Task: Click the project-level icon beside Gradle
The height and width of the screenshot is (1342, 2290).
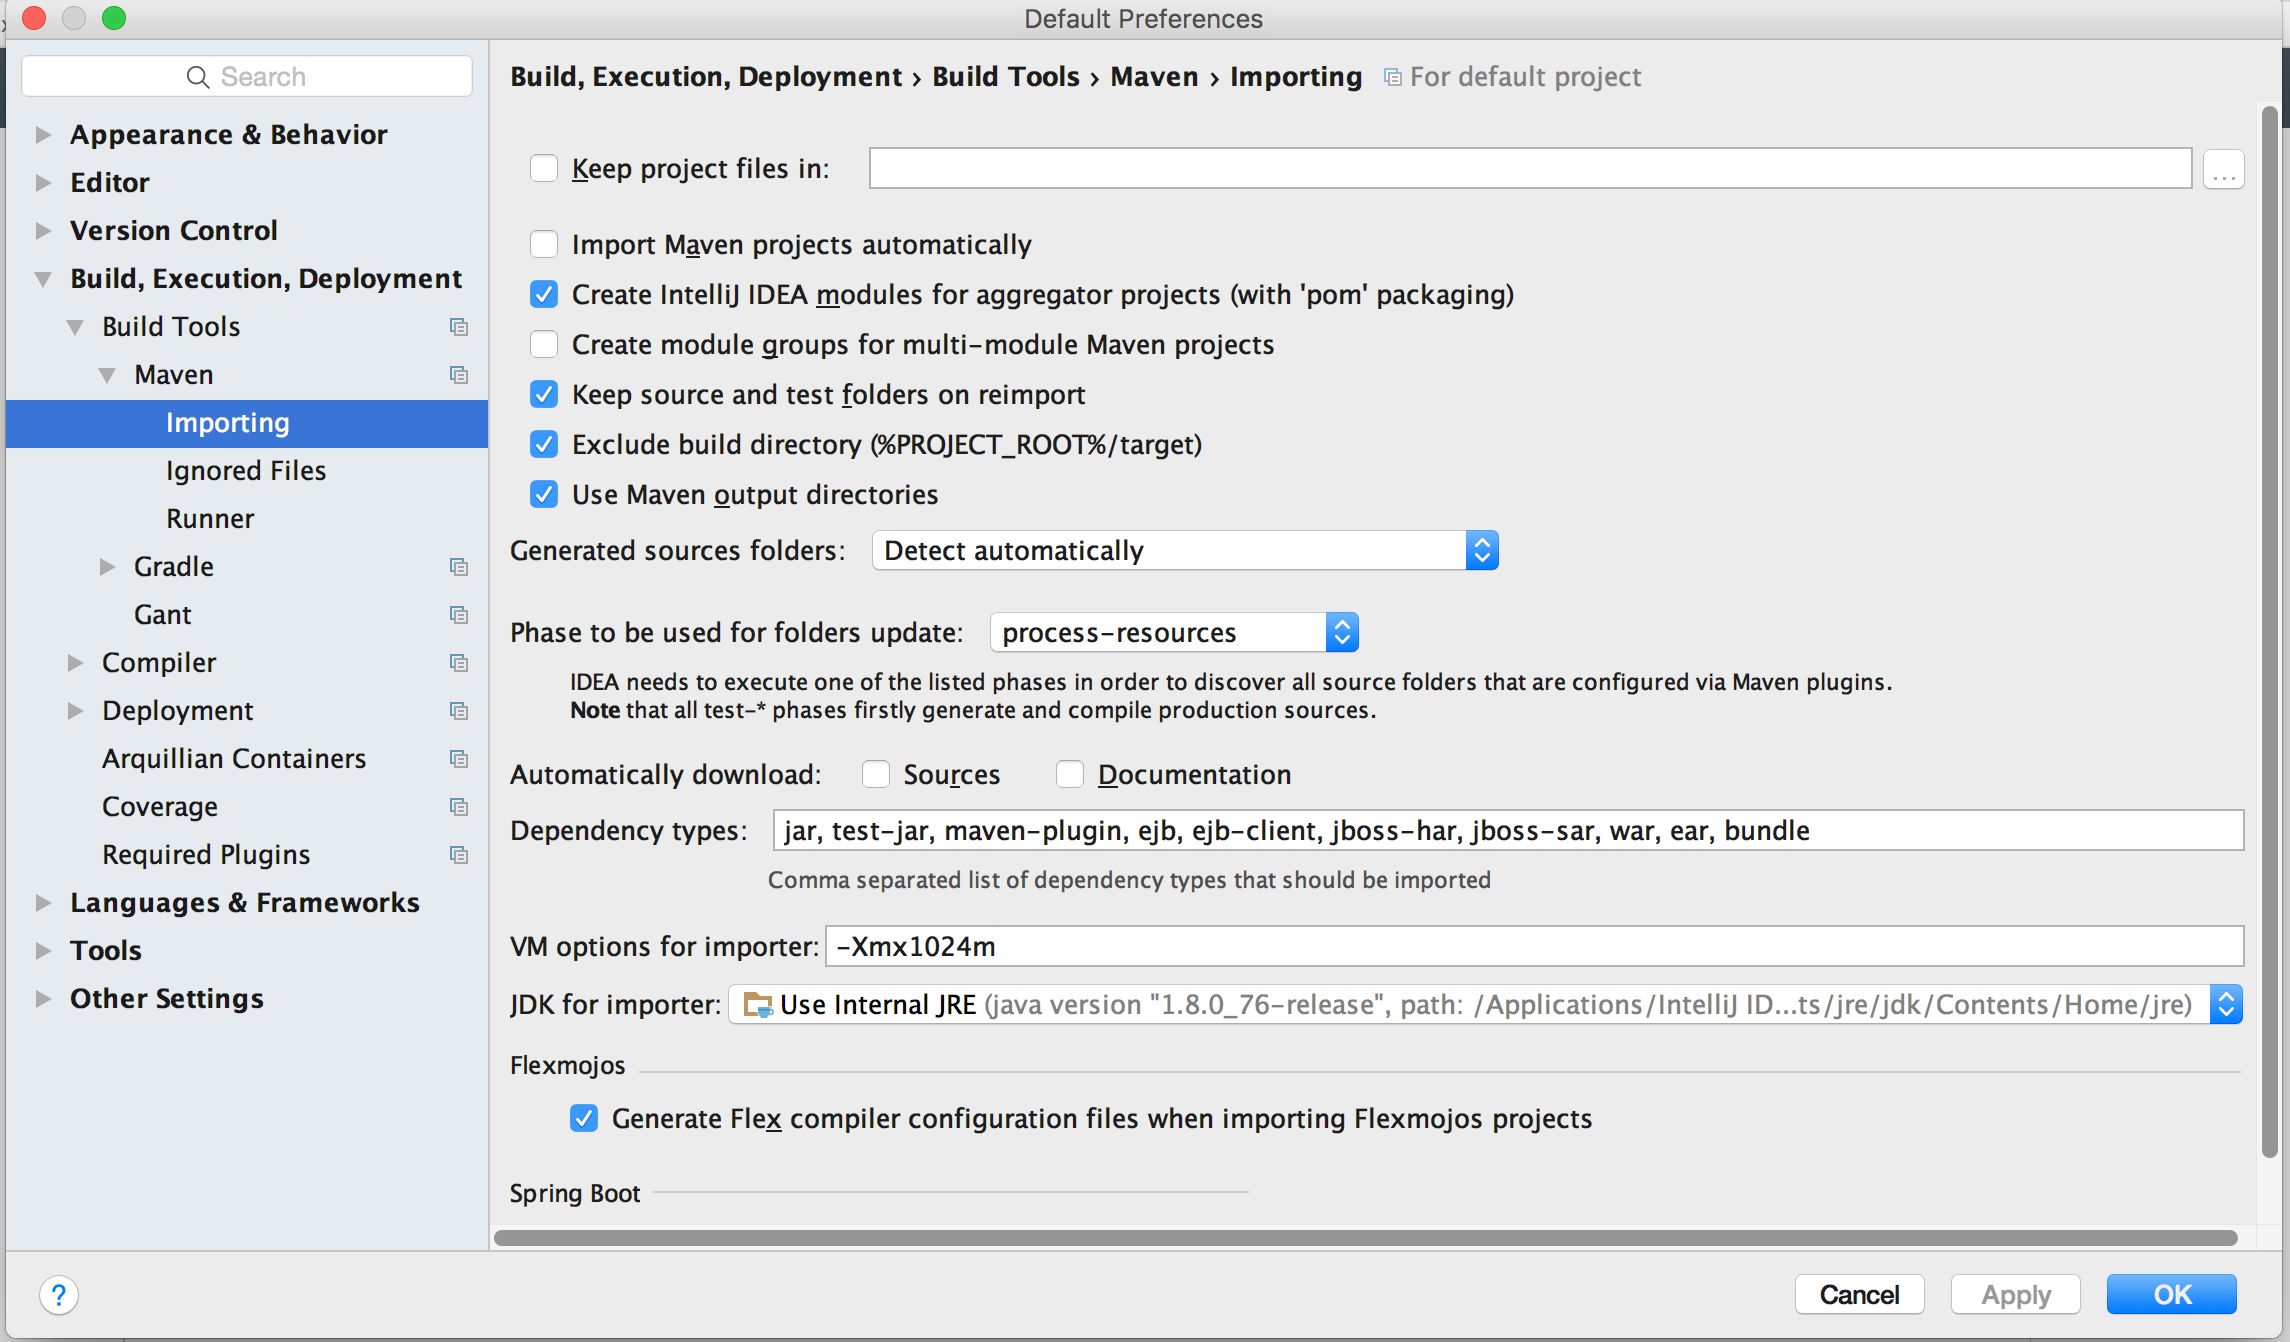Action: pyautogui.click(x=459, y=567)
